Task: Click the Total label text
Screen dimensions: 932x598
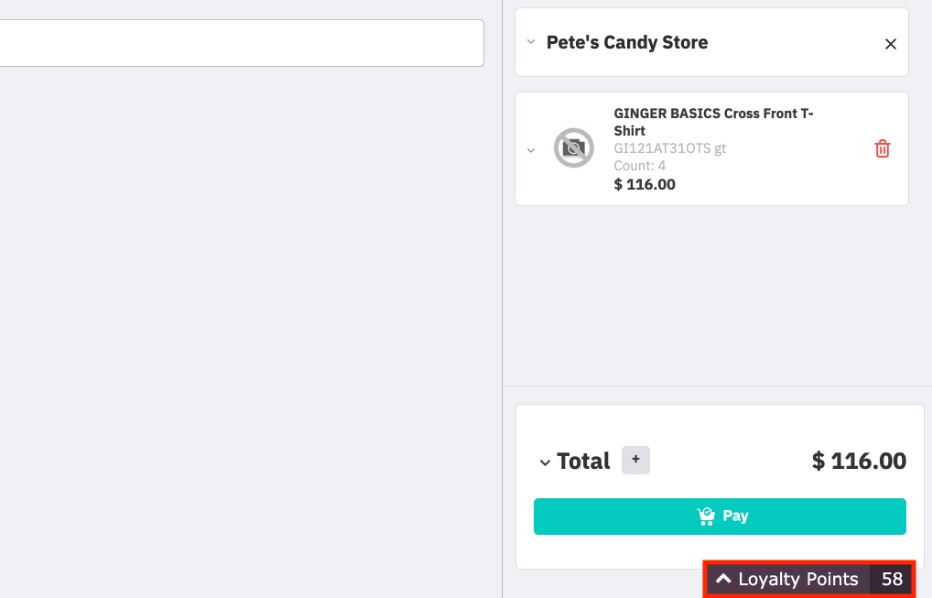Action: click(x=583, y=461)
